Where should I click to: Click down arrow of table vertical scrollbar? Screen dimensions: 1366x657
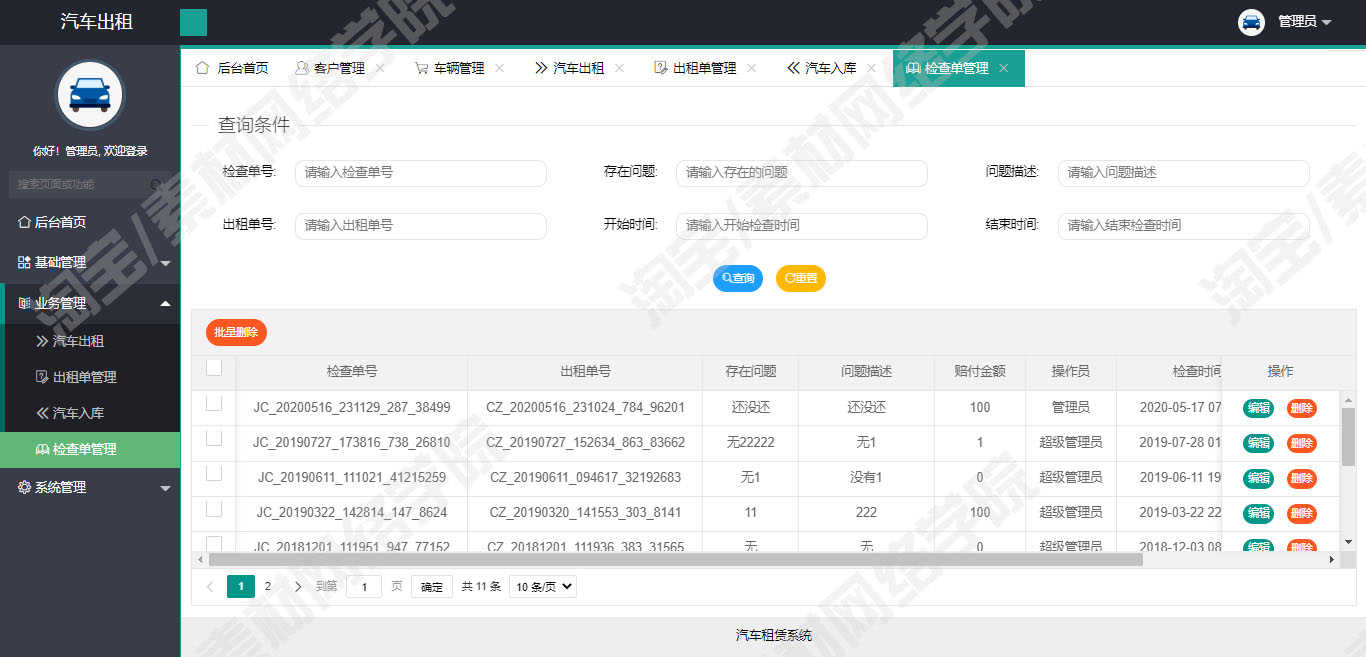tap(1348, 542)
